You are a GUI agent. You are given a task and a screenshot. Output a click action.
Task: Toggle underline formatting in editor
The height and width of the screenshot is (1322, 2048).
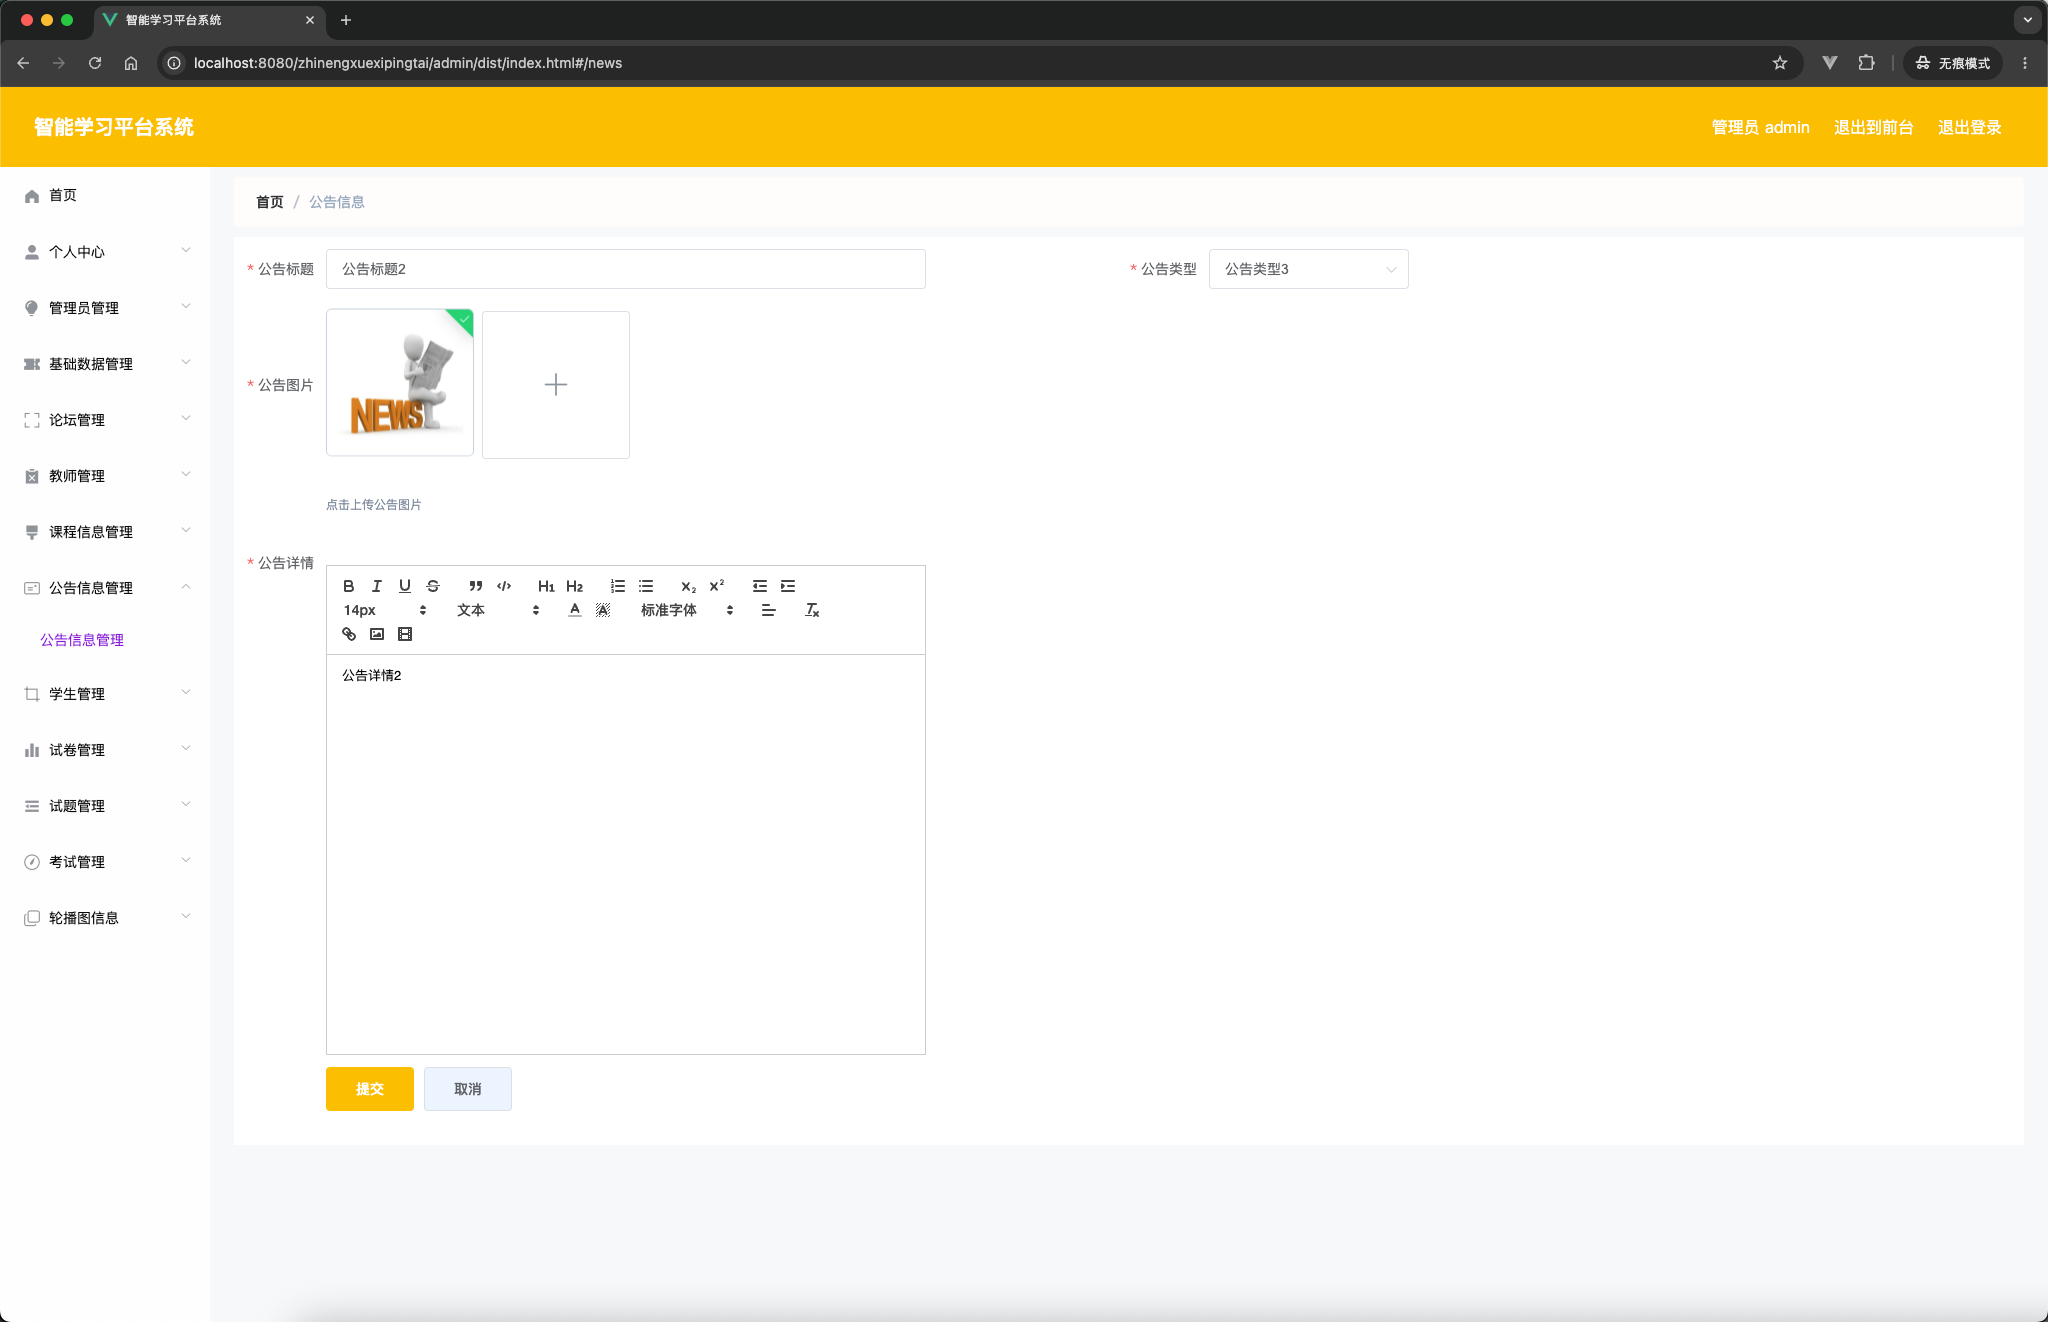click(405, 586)
